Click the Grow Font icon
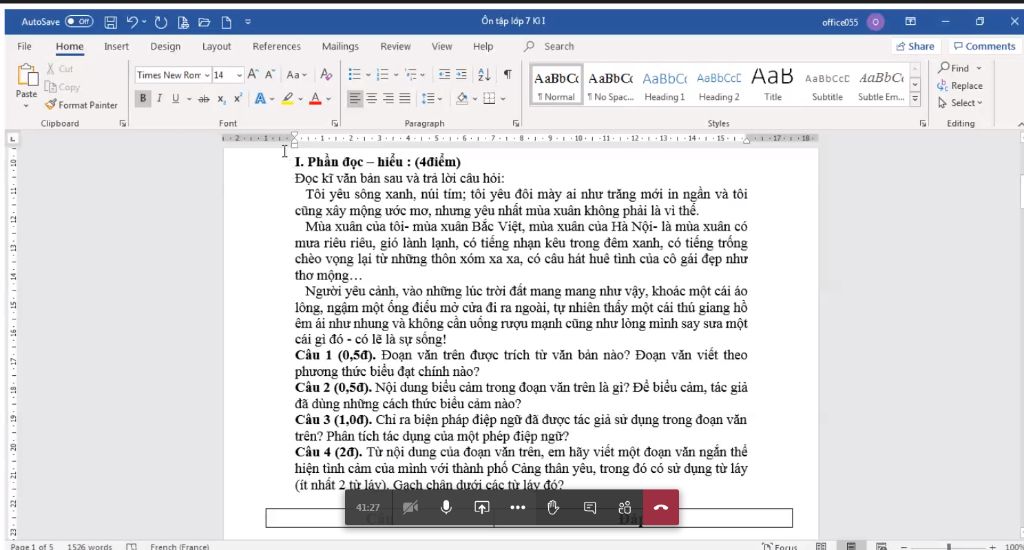This screenshot has width=1024, height=550. [x=253, y=74]
